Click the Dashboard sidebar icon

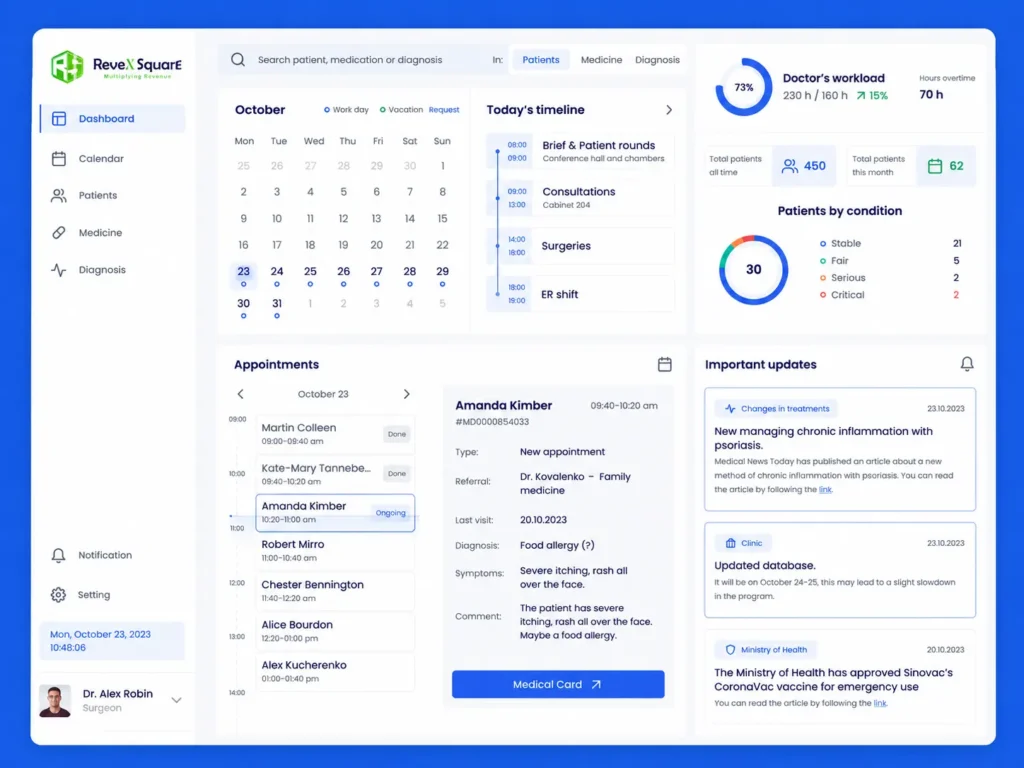click(59, 118)
